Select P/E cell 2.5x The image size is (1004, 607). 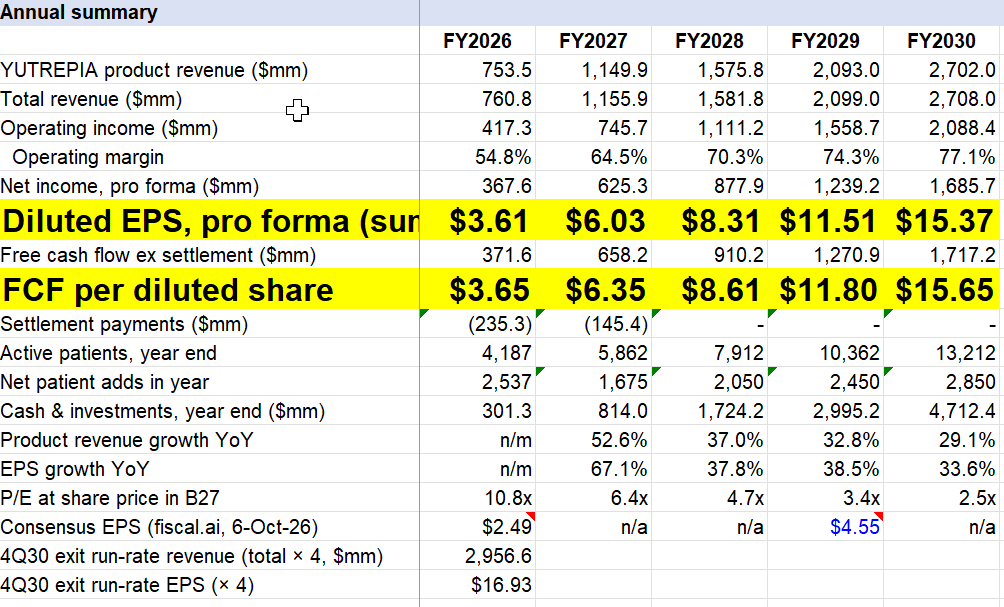941,498
